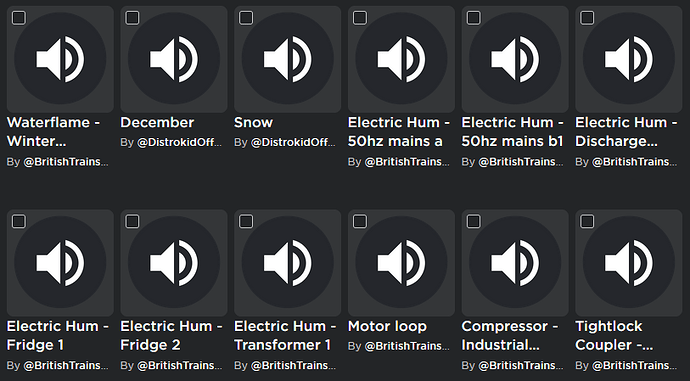Open the Snow audio title
This screenshot has height=381, width=690.
pyautogui.click(x=253, y=122)
